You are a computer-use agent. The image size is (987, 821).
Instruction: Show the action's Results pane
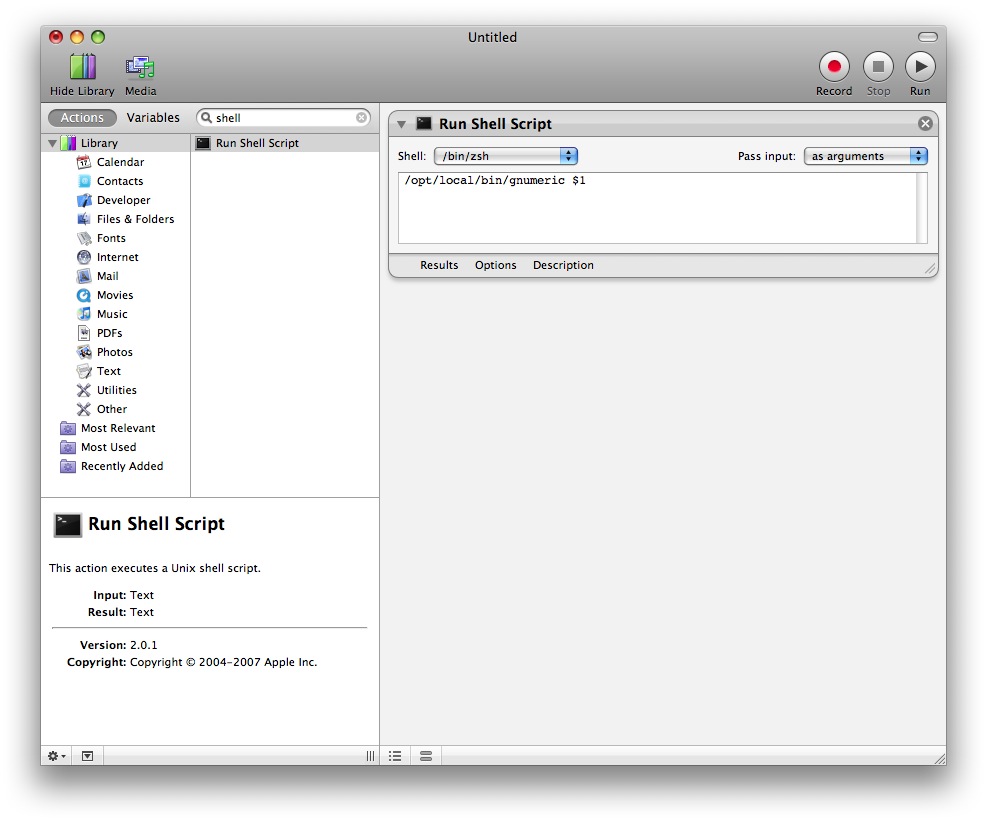439,265
